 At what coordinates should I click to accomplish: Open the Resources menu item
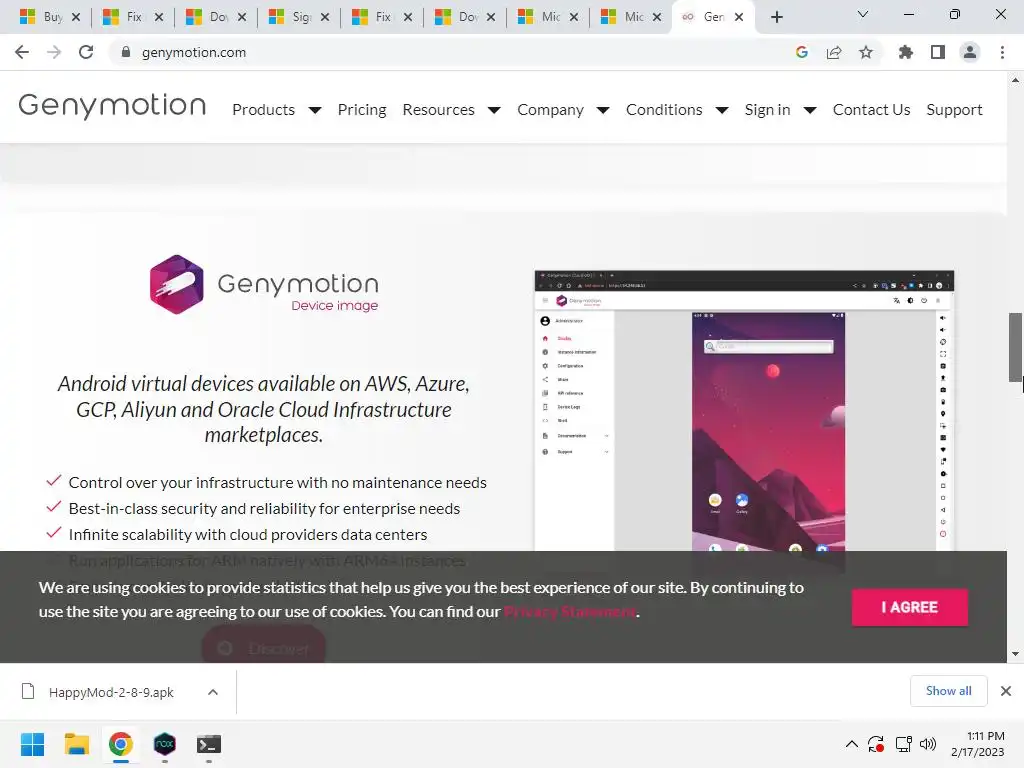[x=438, y=110]
